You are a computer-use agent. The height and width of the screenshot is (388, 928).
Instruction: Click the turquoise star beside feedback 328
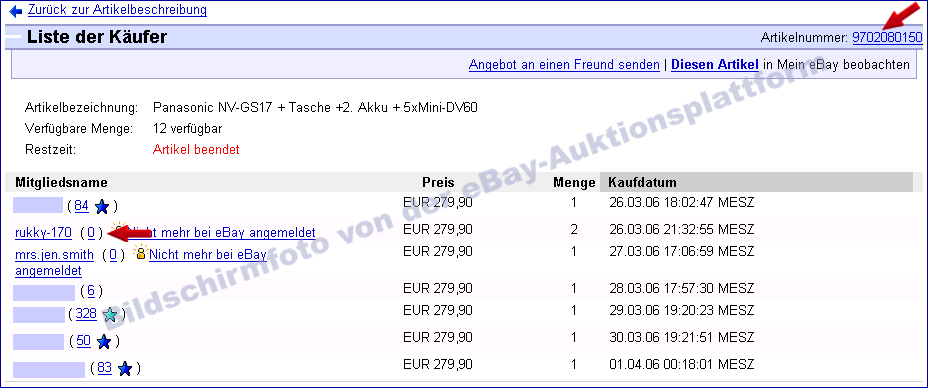[x=109, y=315]
